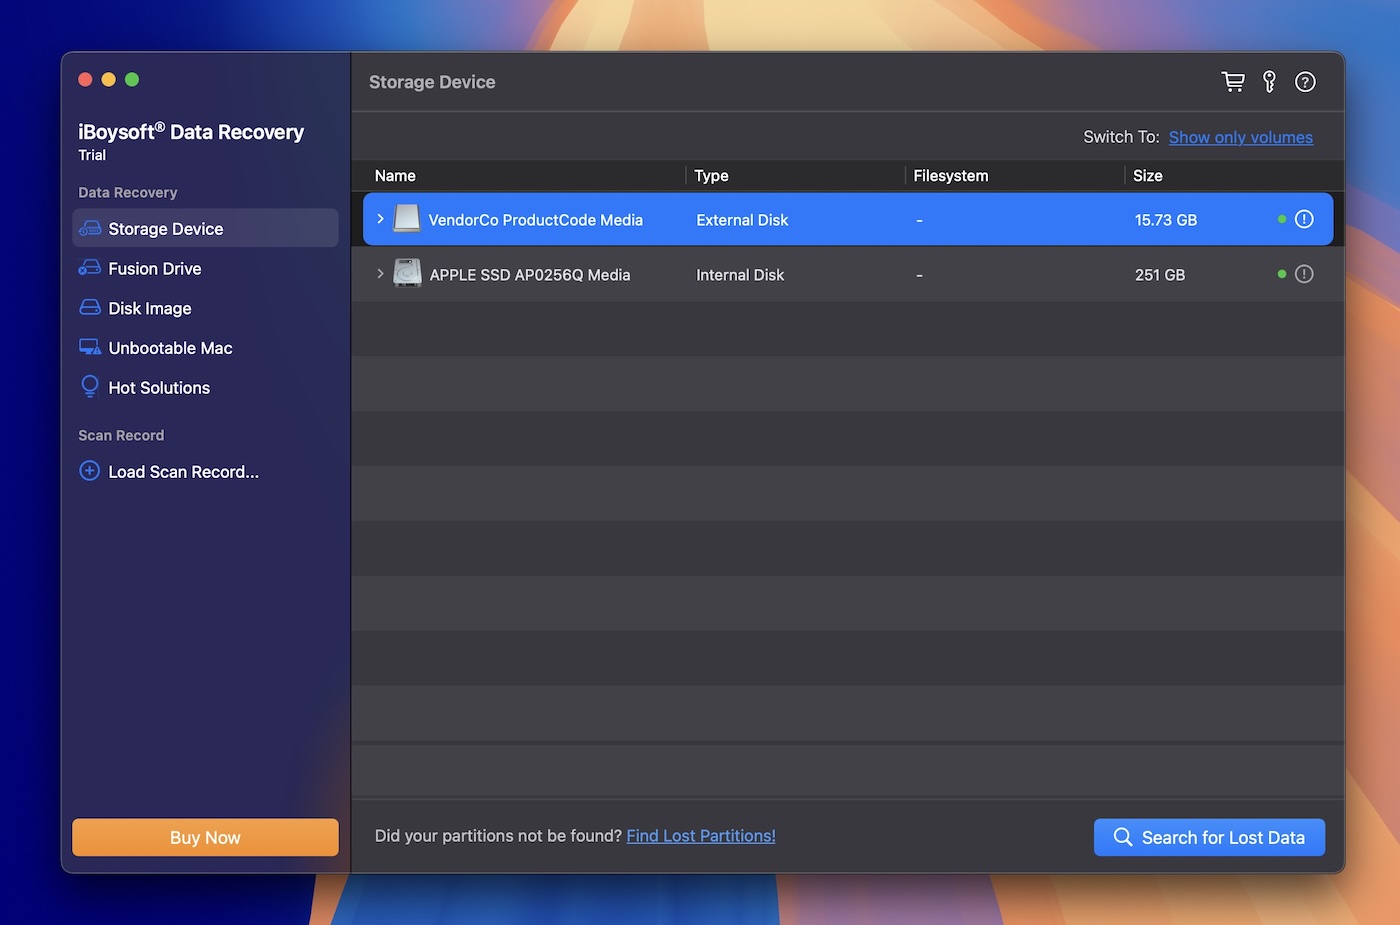Screen dimensions: 1400x925
Task: Click the Show only volumes link
Action: pyautogui.click(x=1241, y=137)
